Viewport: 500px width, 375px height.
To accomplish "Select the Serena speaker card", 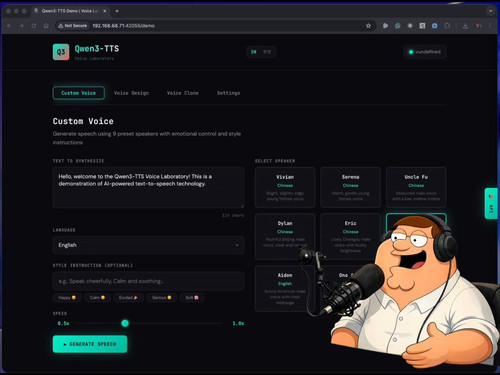I will click(x=350, y=187).
